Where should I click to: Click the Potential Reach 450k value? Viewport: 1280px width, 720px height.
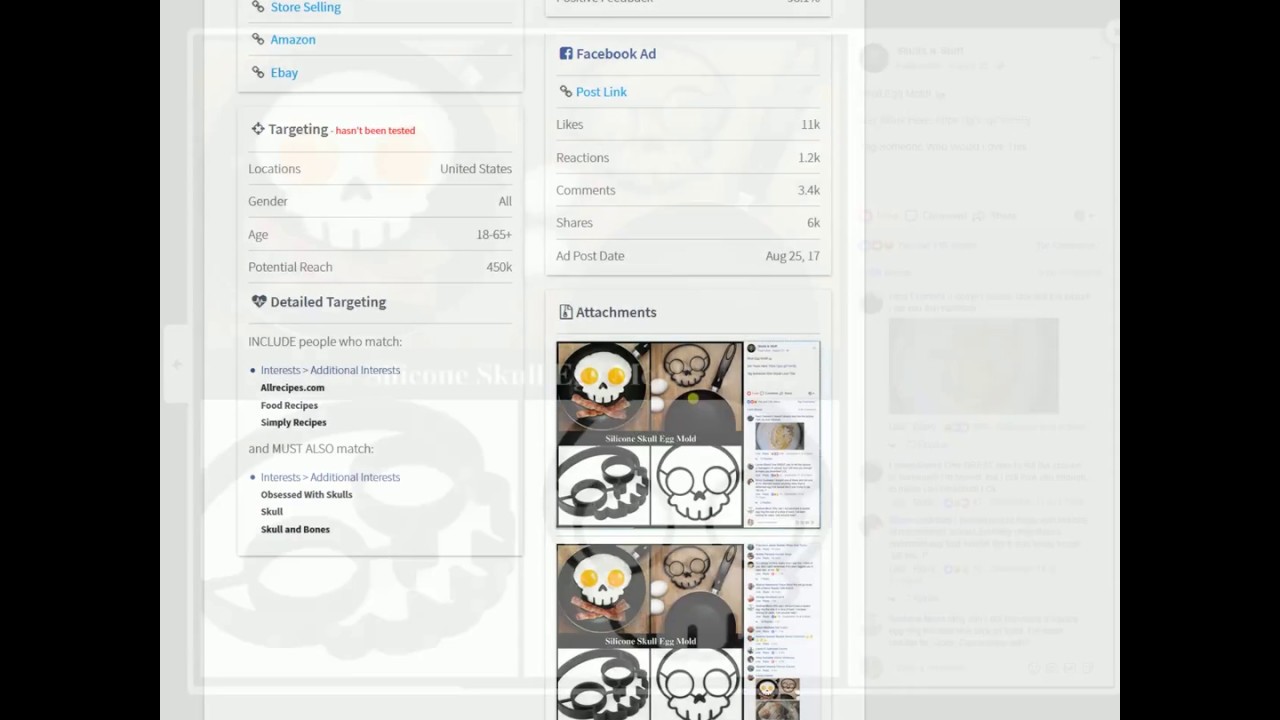(x=499, y=267)
